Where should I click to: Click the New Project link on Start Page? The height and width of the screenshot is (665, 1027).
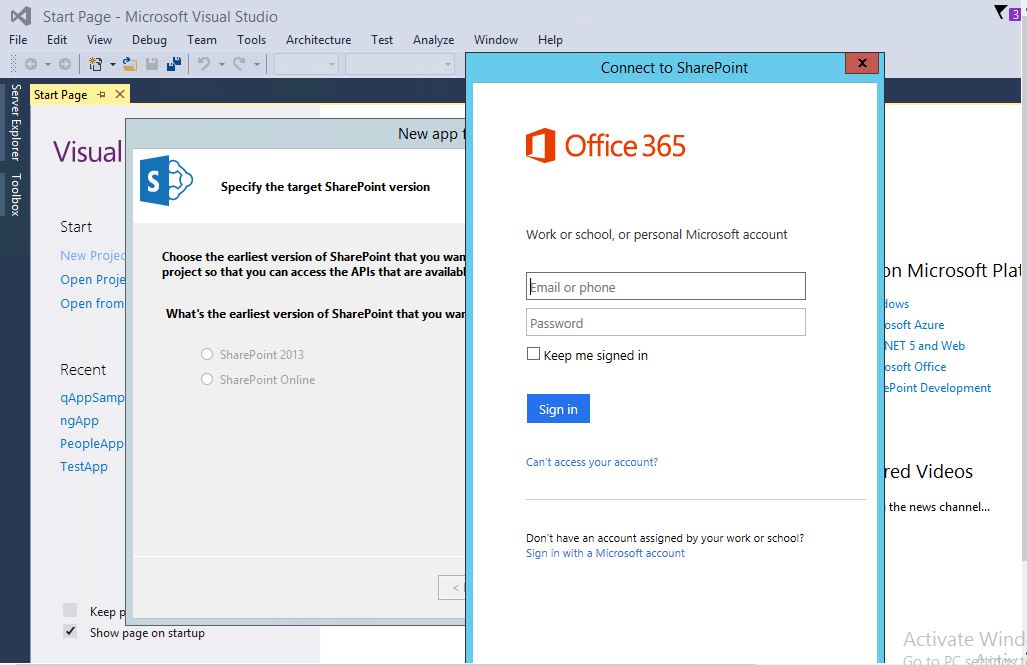pyautogui.click(x=92, y=256)
